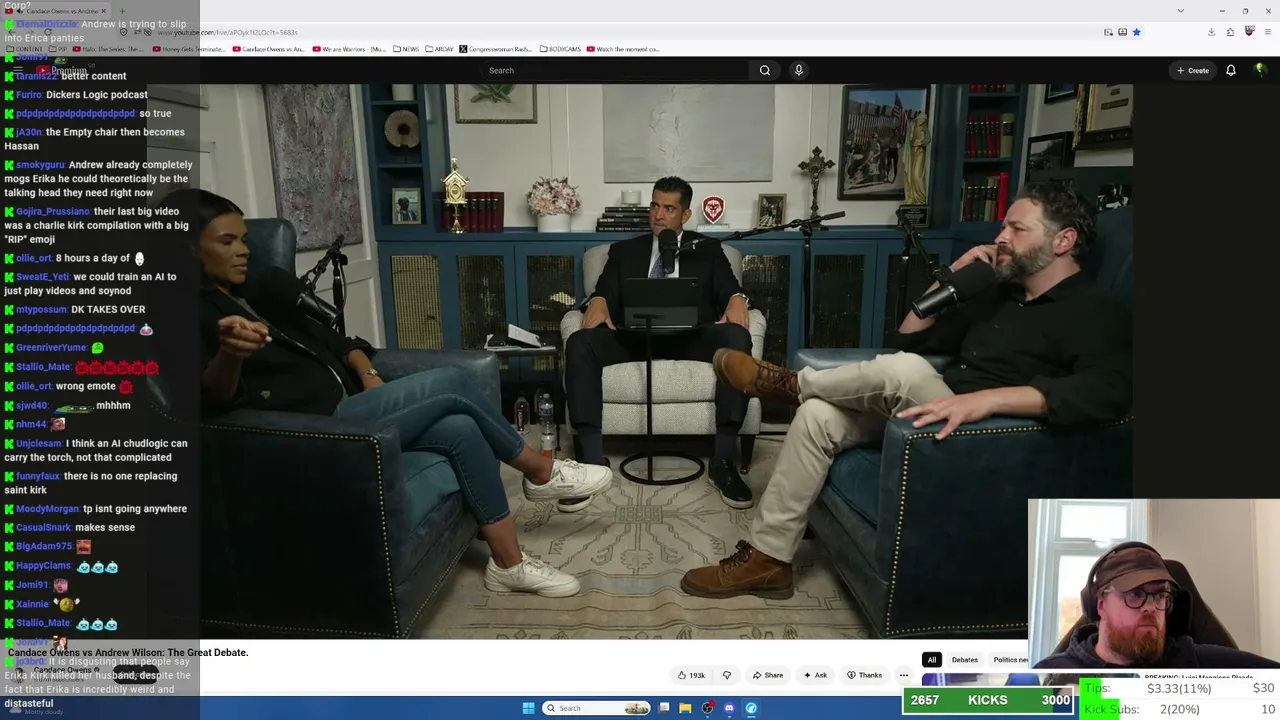This screenshot has width=1280, height=720.
Task: Open the YouTube notifications bell
Action: pos(1231,70)
